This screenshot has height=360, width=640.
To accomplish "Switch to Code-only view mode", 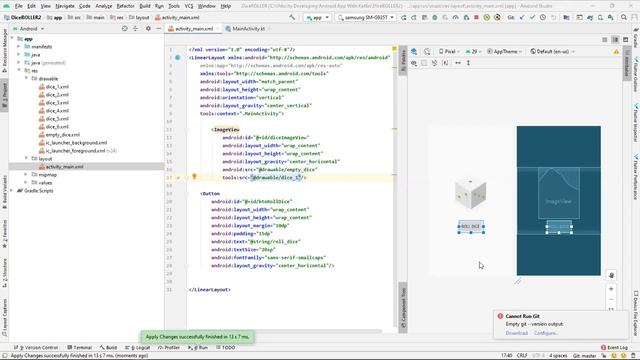I will pyautogui.click(x=604, y=40).
